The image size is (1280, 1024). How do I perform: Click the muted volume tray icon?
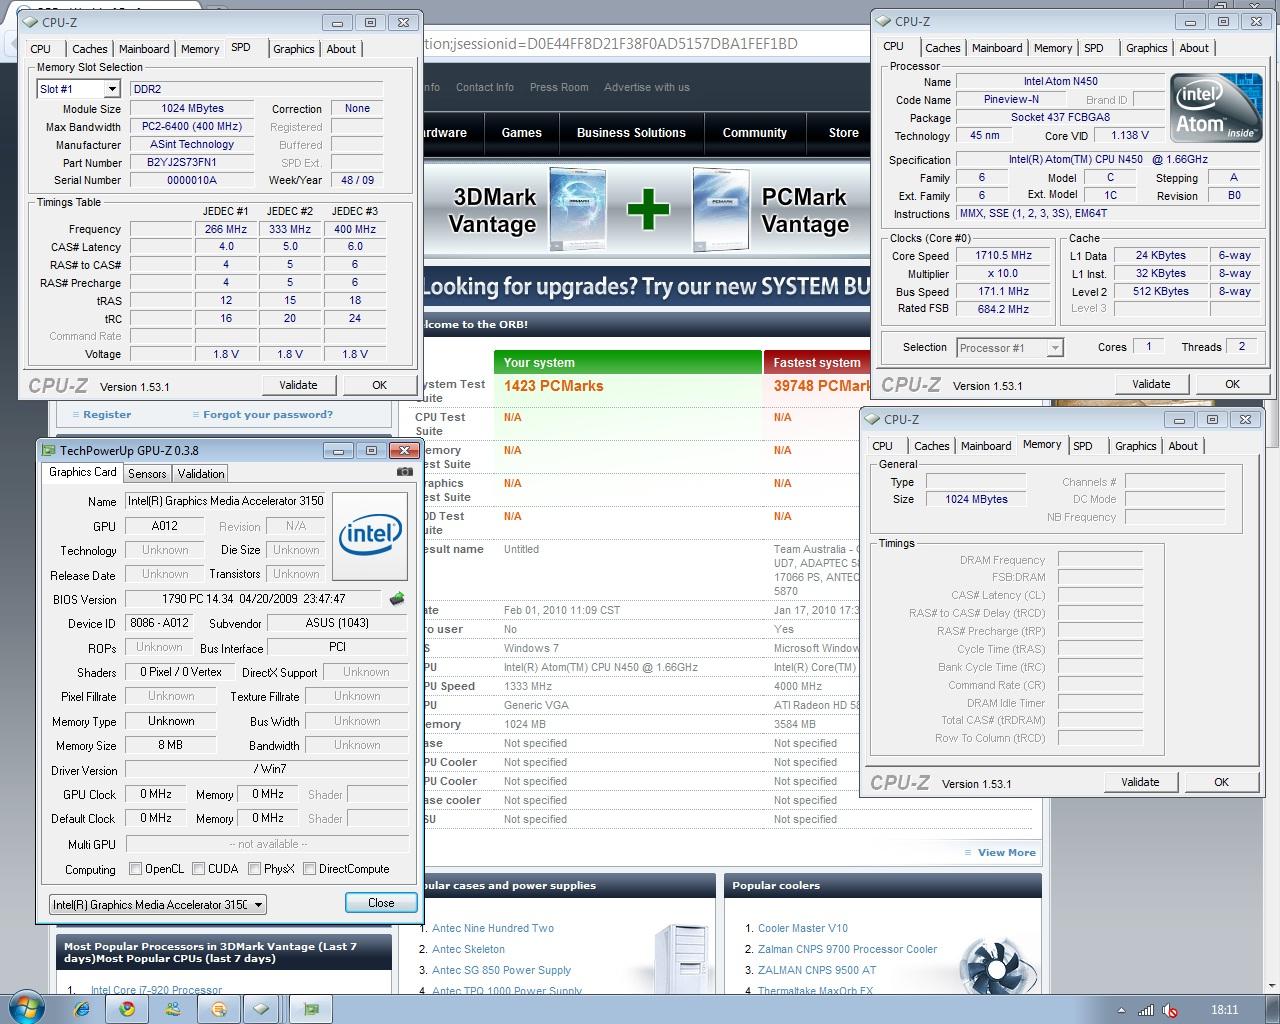1169,1010
